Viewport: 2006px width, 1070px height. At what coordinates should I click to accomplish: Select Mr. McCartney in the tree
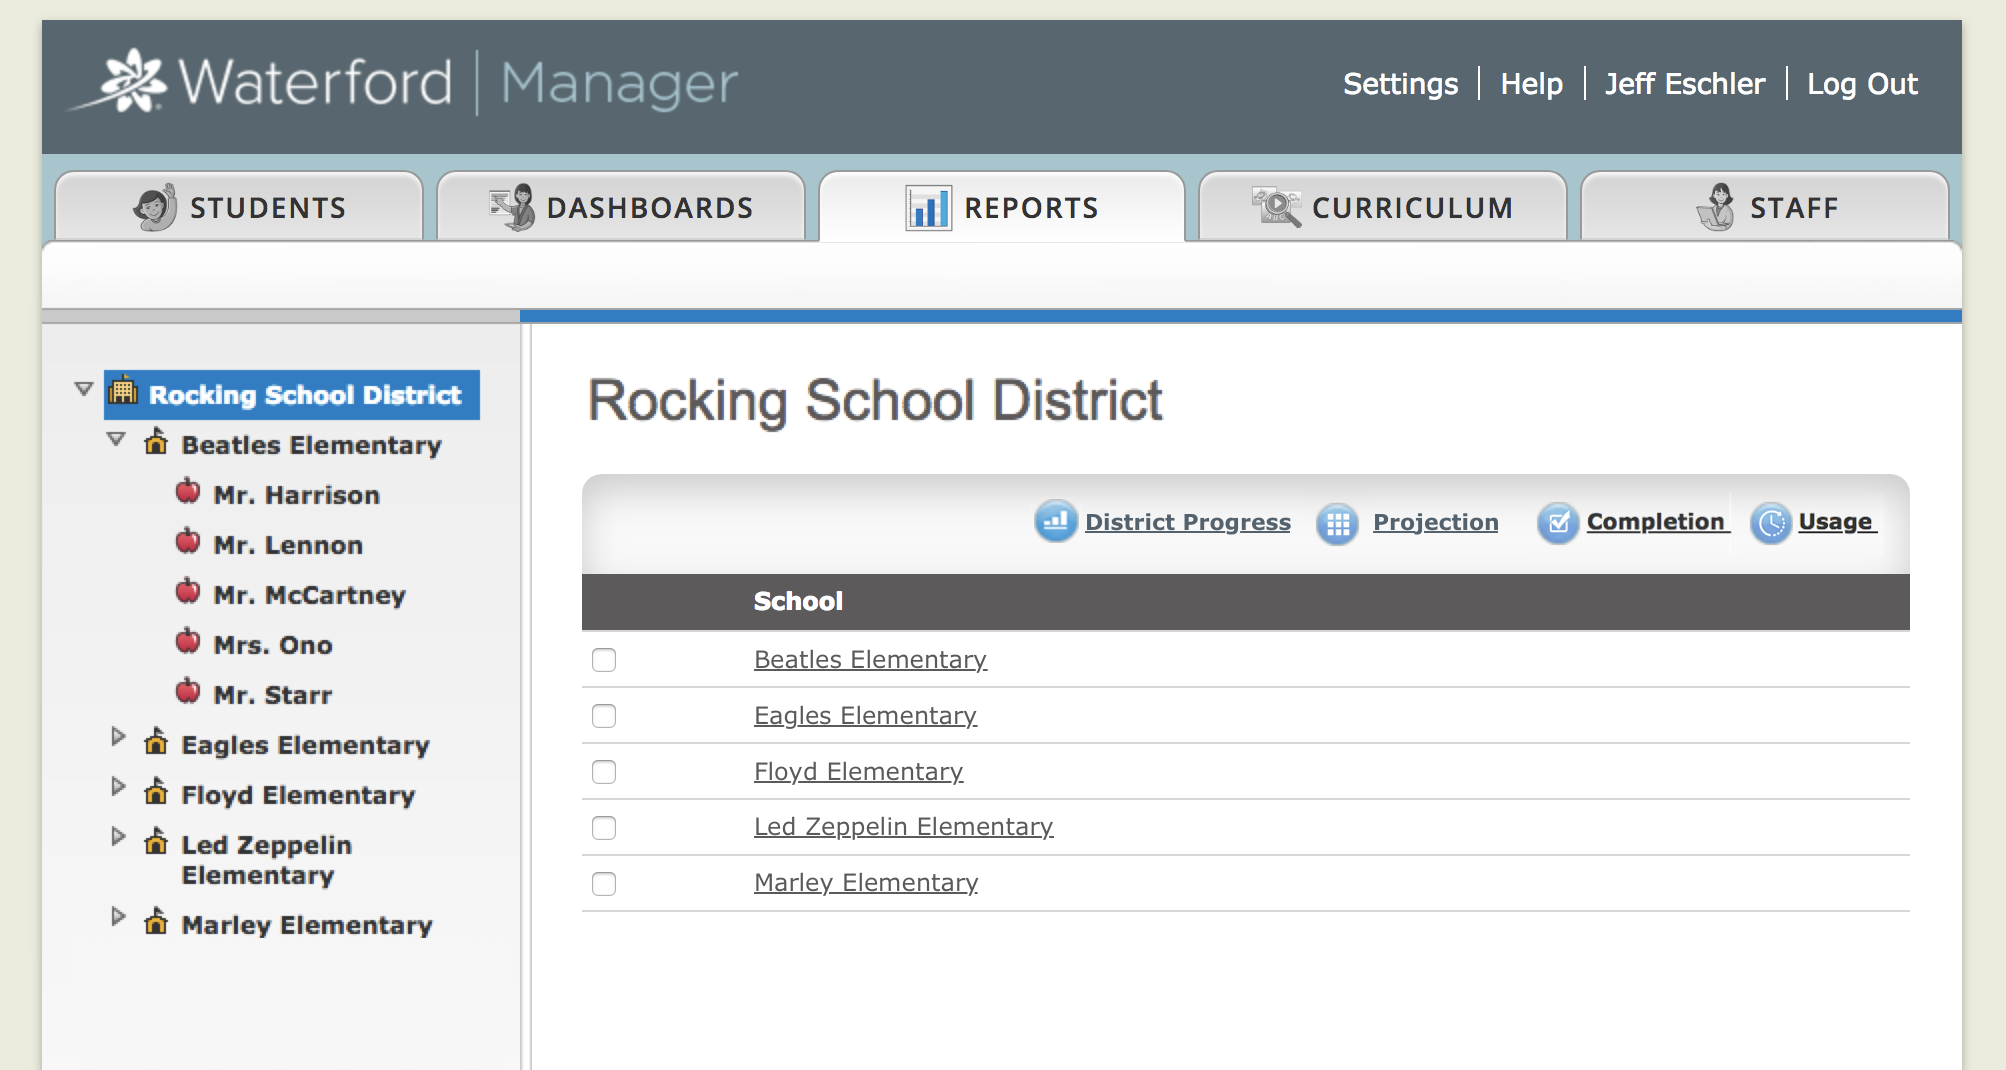310,595
